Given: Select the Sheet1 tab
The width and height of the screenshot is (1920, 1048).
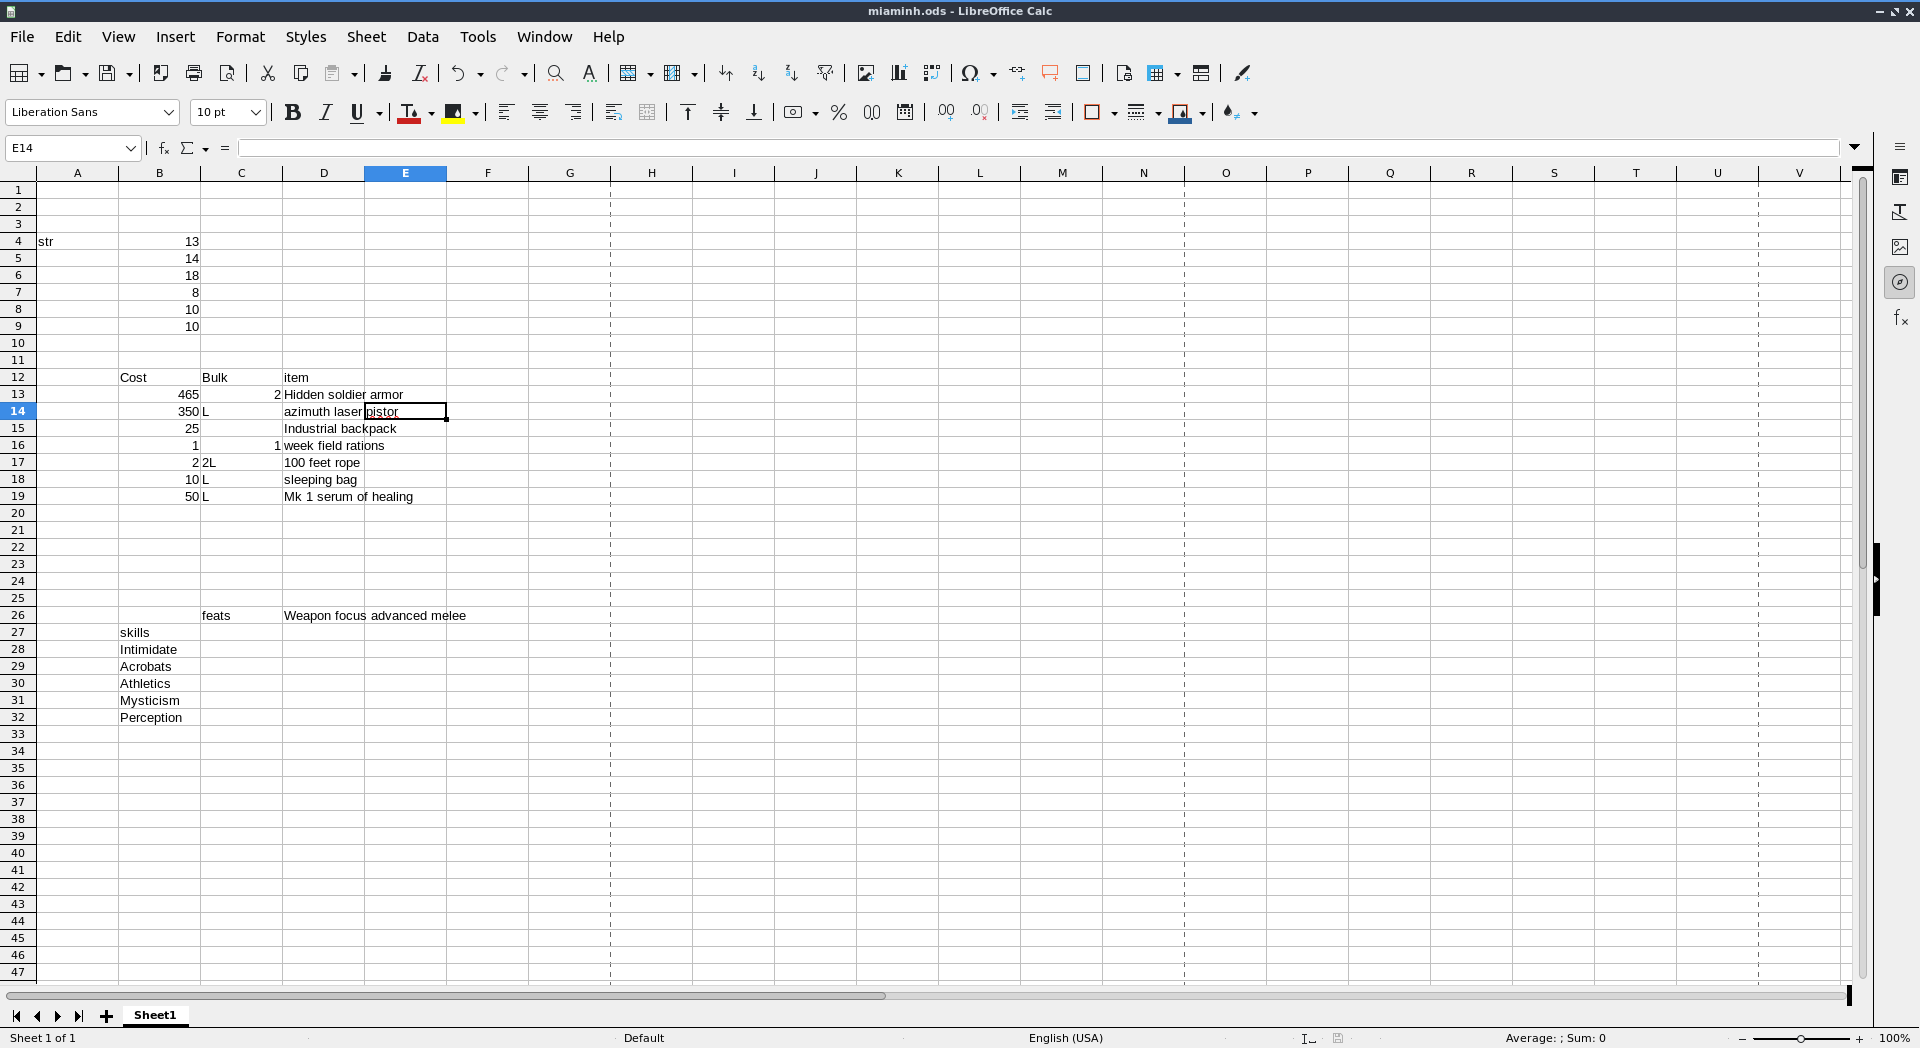Looking at the screenshot, I should coord(155,1015).
